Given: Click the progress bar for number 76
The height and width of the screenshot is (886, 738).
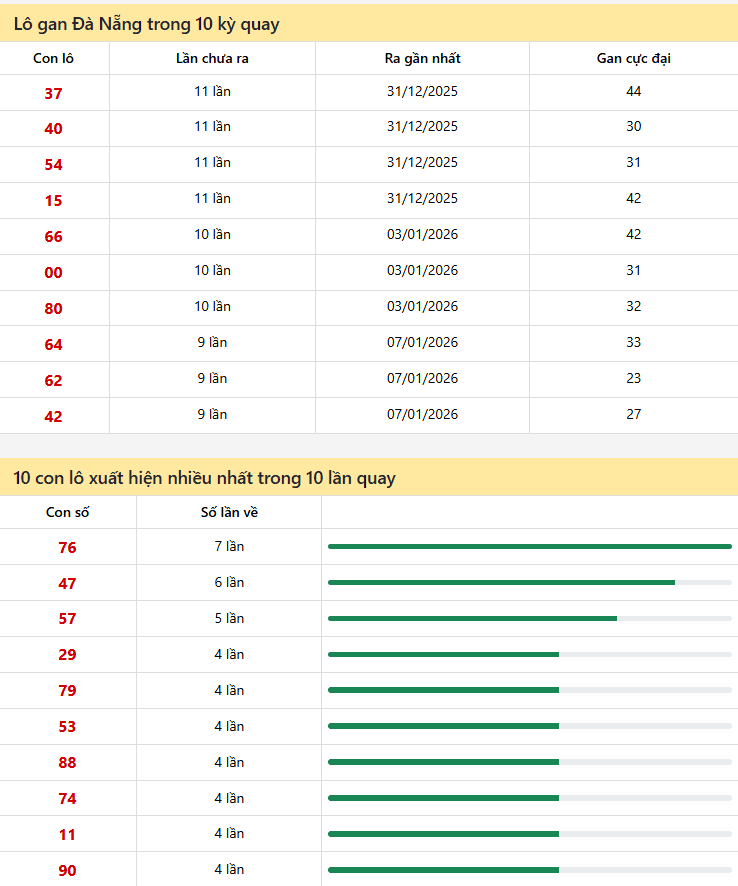Looking at the screenshot, I should 529,547.
